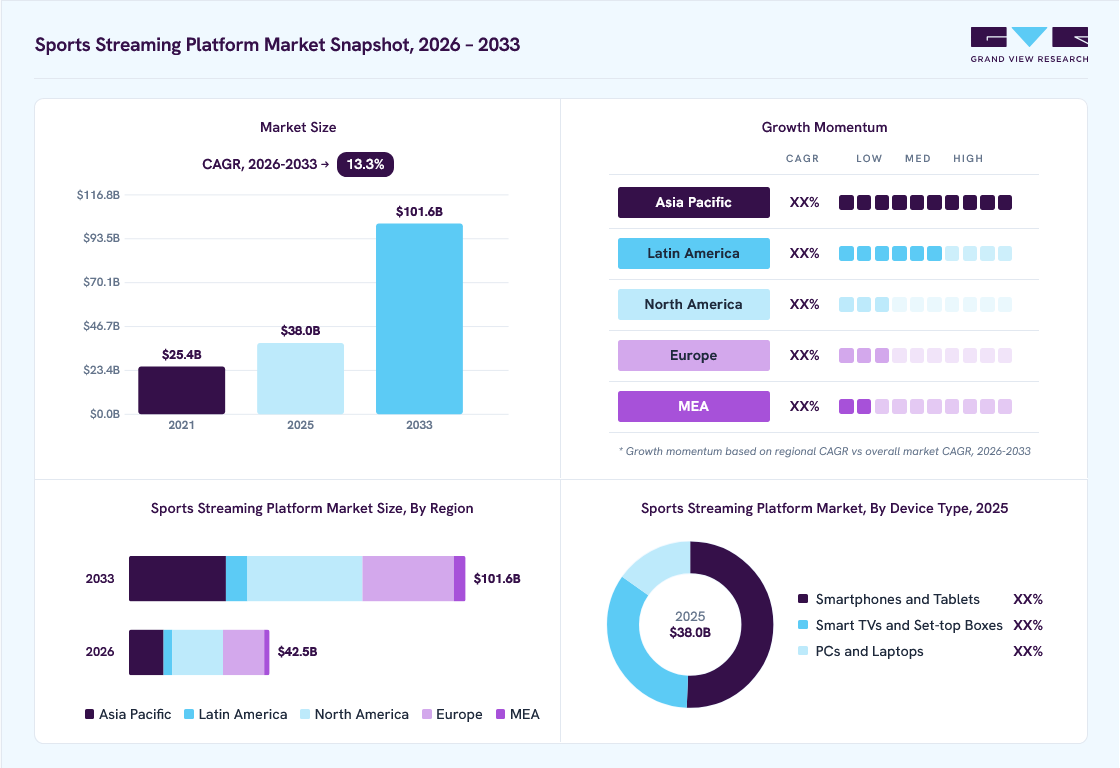
Task: Click the Grand View Research logo
Action: pyautogui.click(x=1029, y=45)
